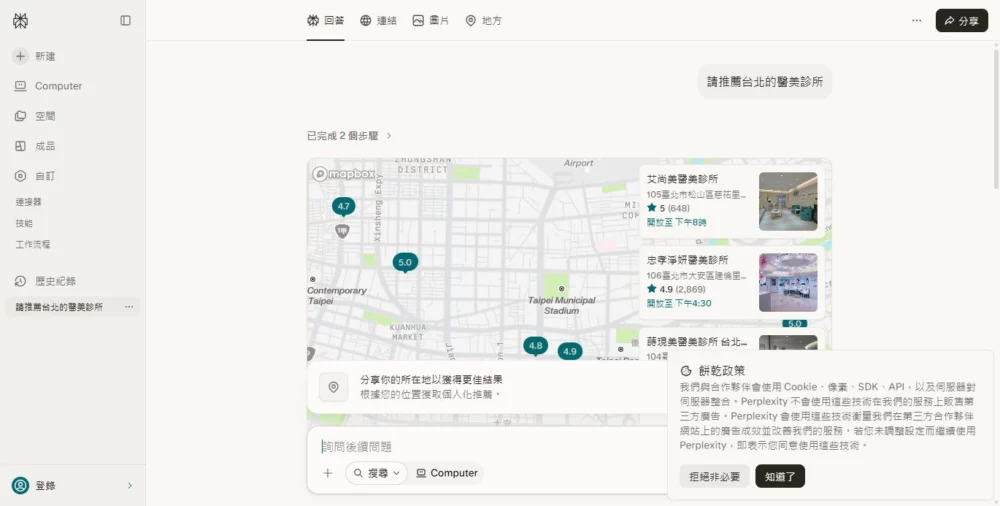This screenshot has width=1000, height=506.
Task: Open the 搜尋 mode dropdown
Action: (377, 473)
